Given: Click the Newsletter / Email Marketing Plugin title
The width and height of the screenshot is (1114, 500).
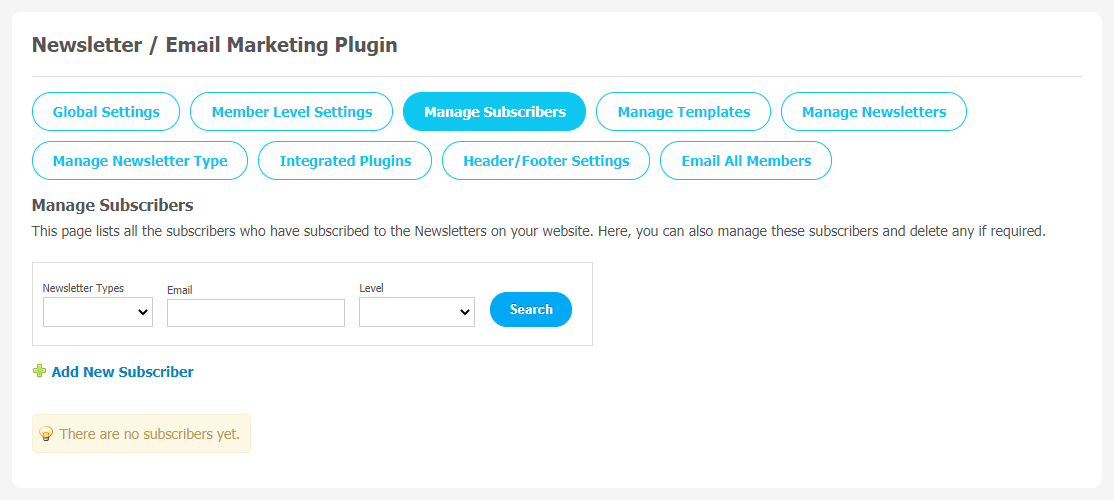Looking at the screenshot, I should [215, 45].
